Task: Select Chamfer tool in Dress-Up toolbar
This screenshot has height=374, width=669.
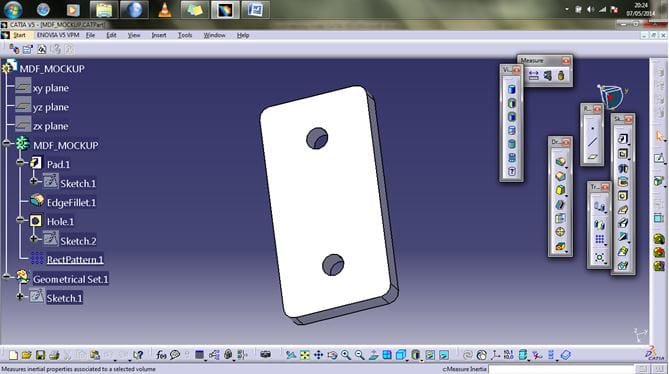Action: [560, 176]
